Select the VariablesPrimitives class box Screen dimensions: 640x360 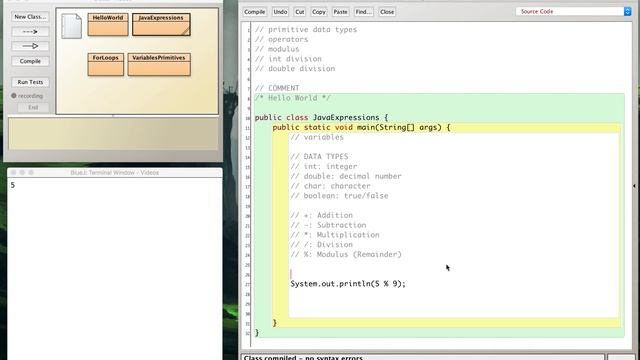coord(159,64)
